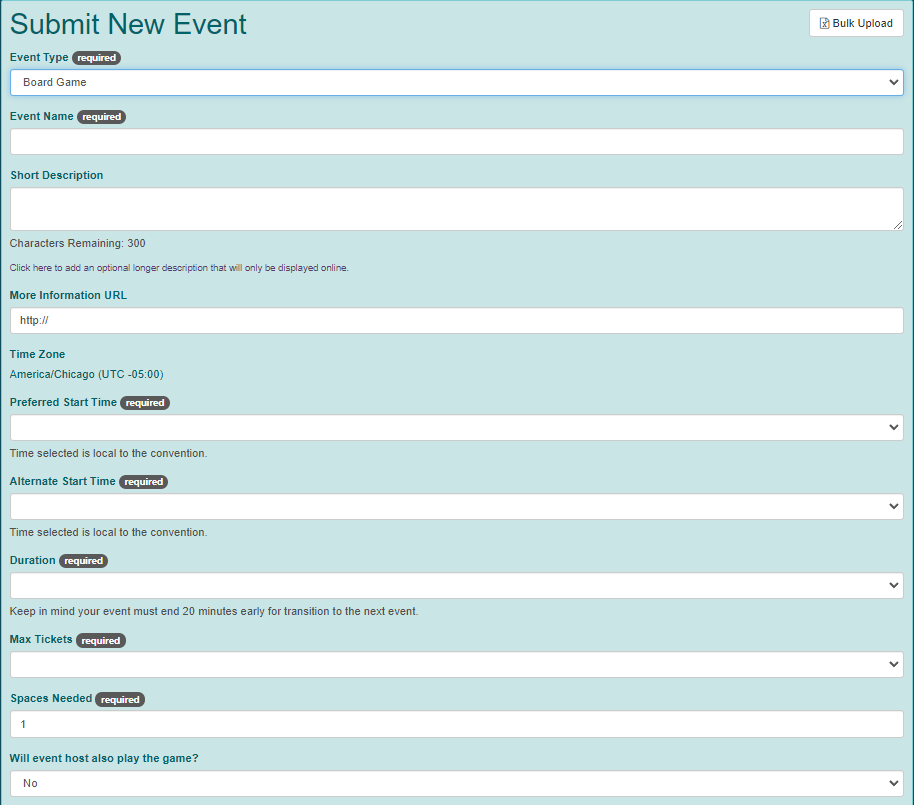Click the required badge beside Spaces Needed

coord(120,699)
